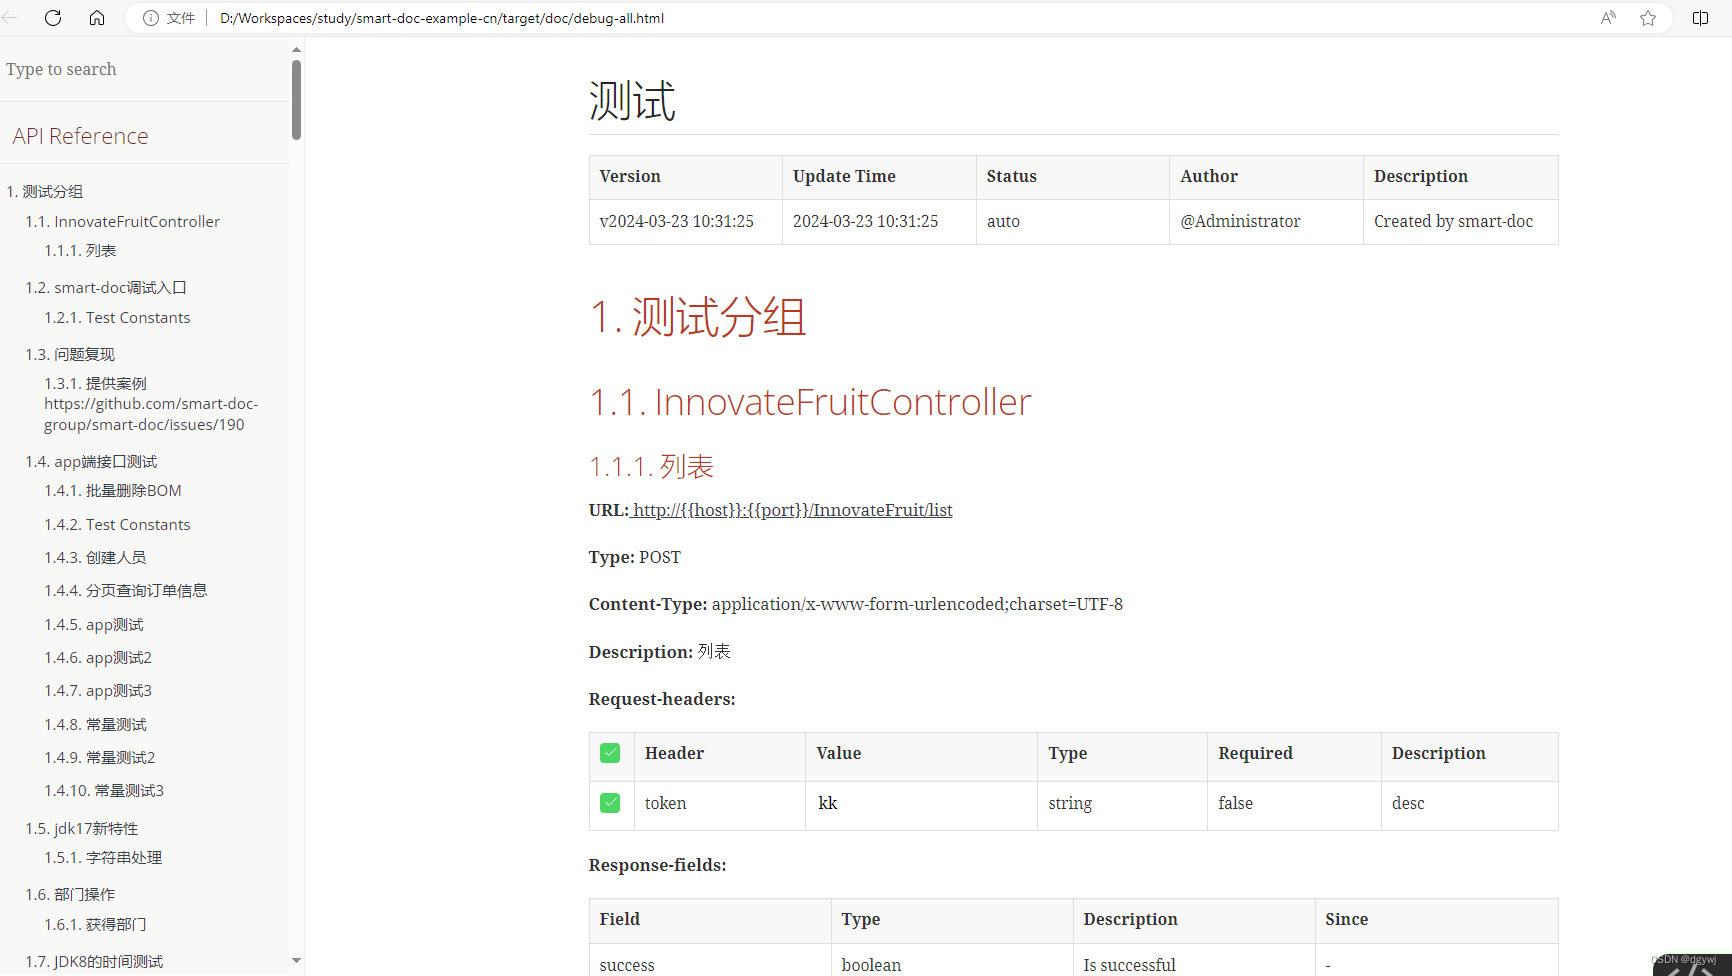1732x976 pixels.
Task: Click the page scrollbar track on the right
Action: click(1726, 500)
